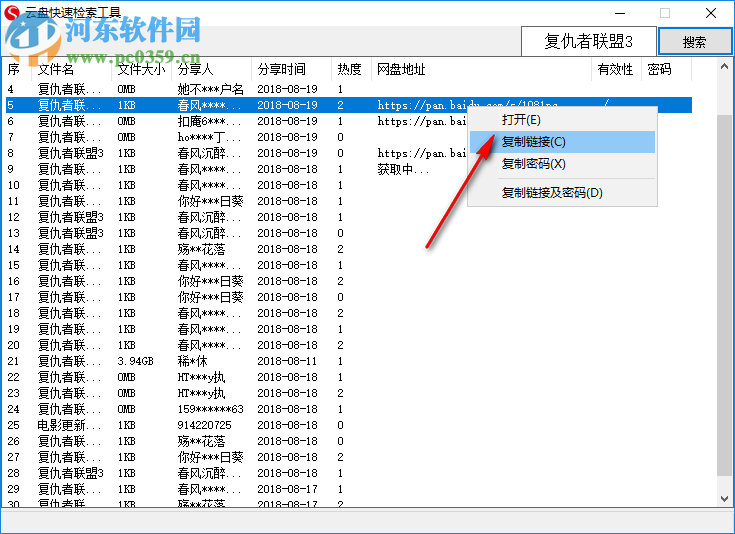Minimize the window
Image resolution: width=735 pixels, height=534 pixels.
tap(620, 13)
